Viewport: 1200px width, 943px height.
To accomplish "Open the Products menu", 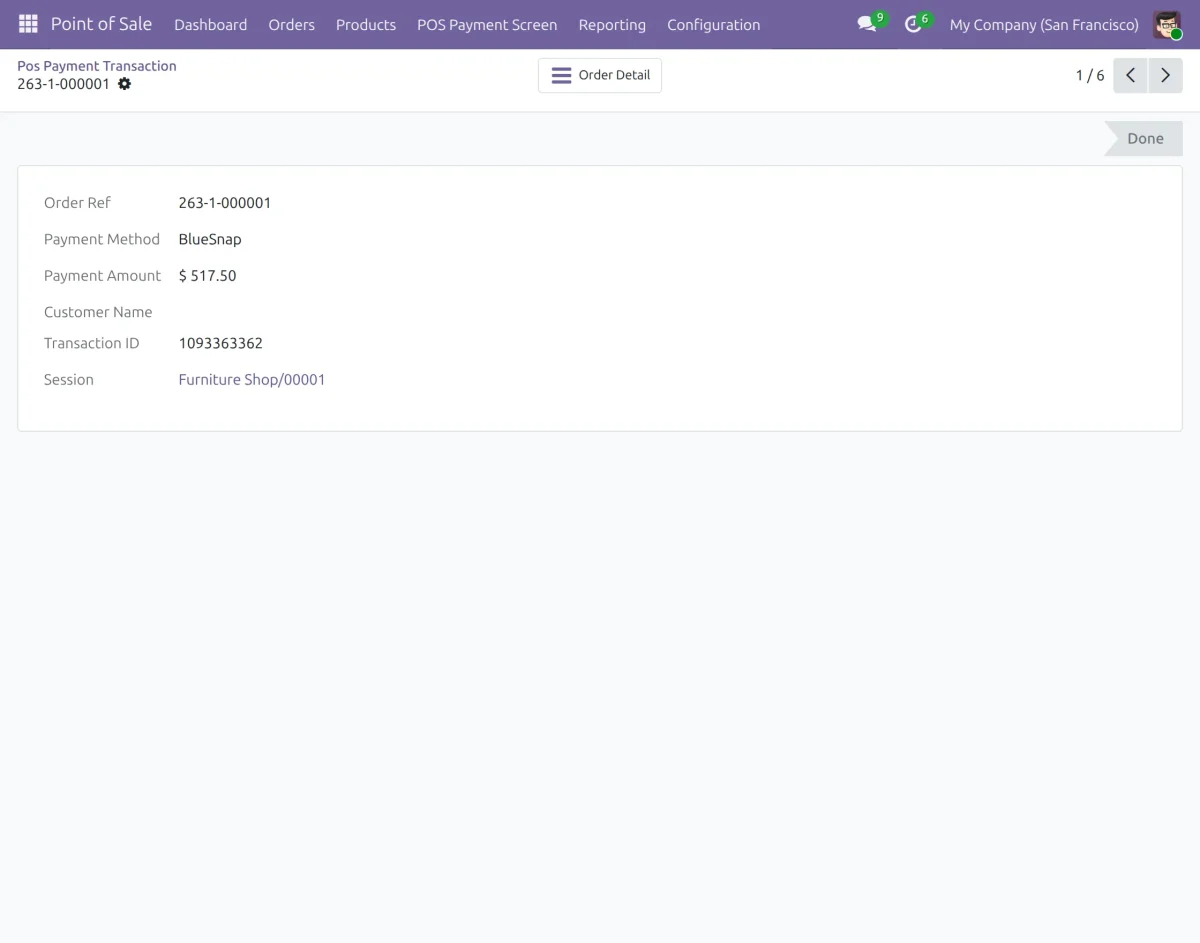I will [366, 24].
